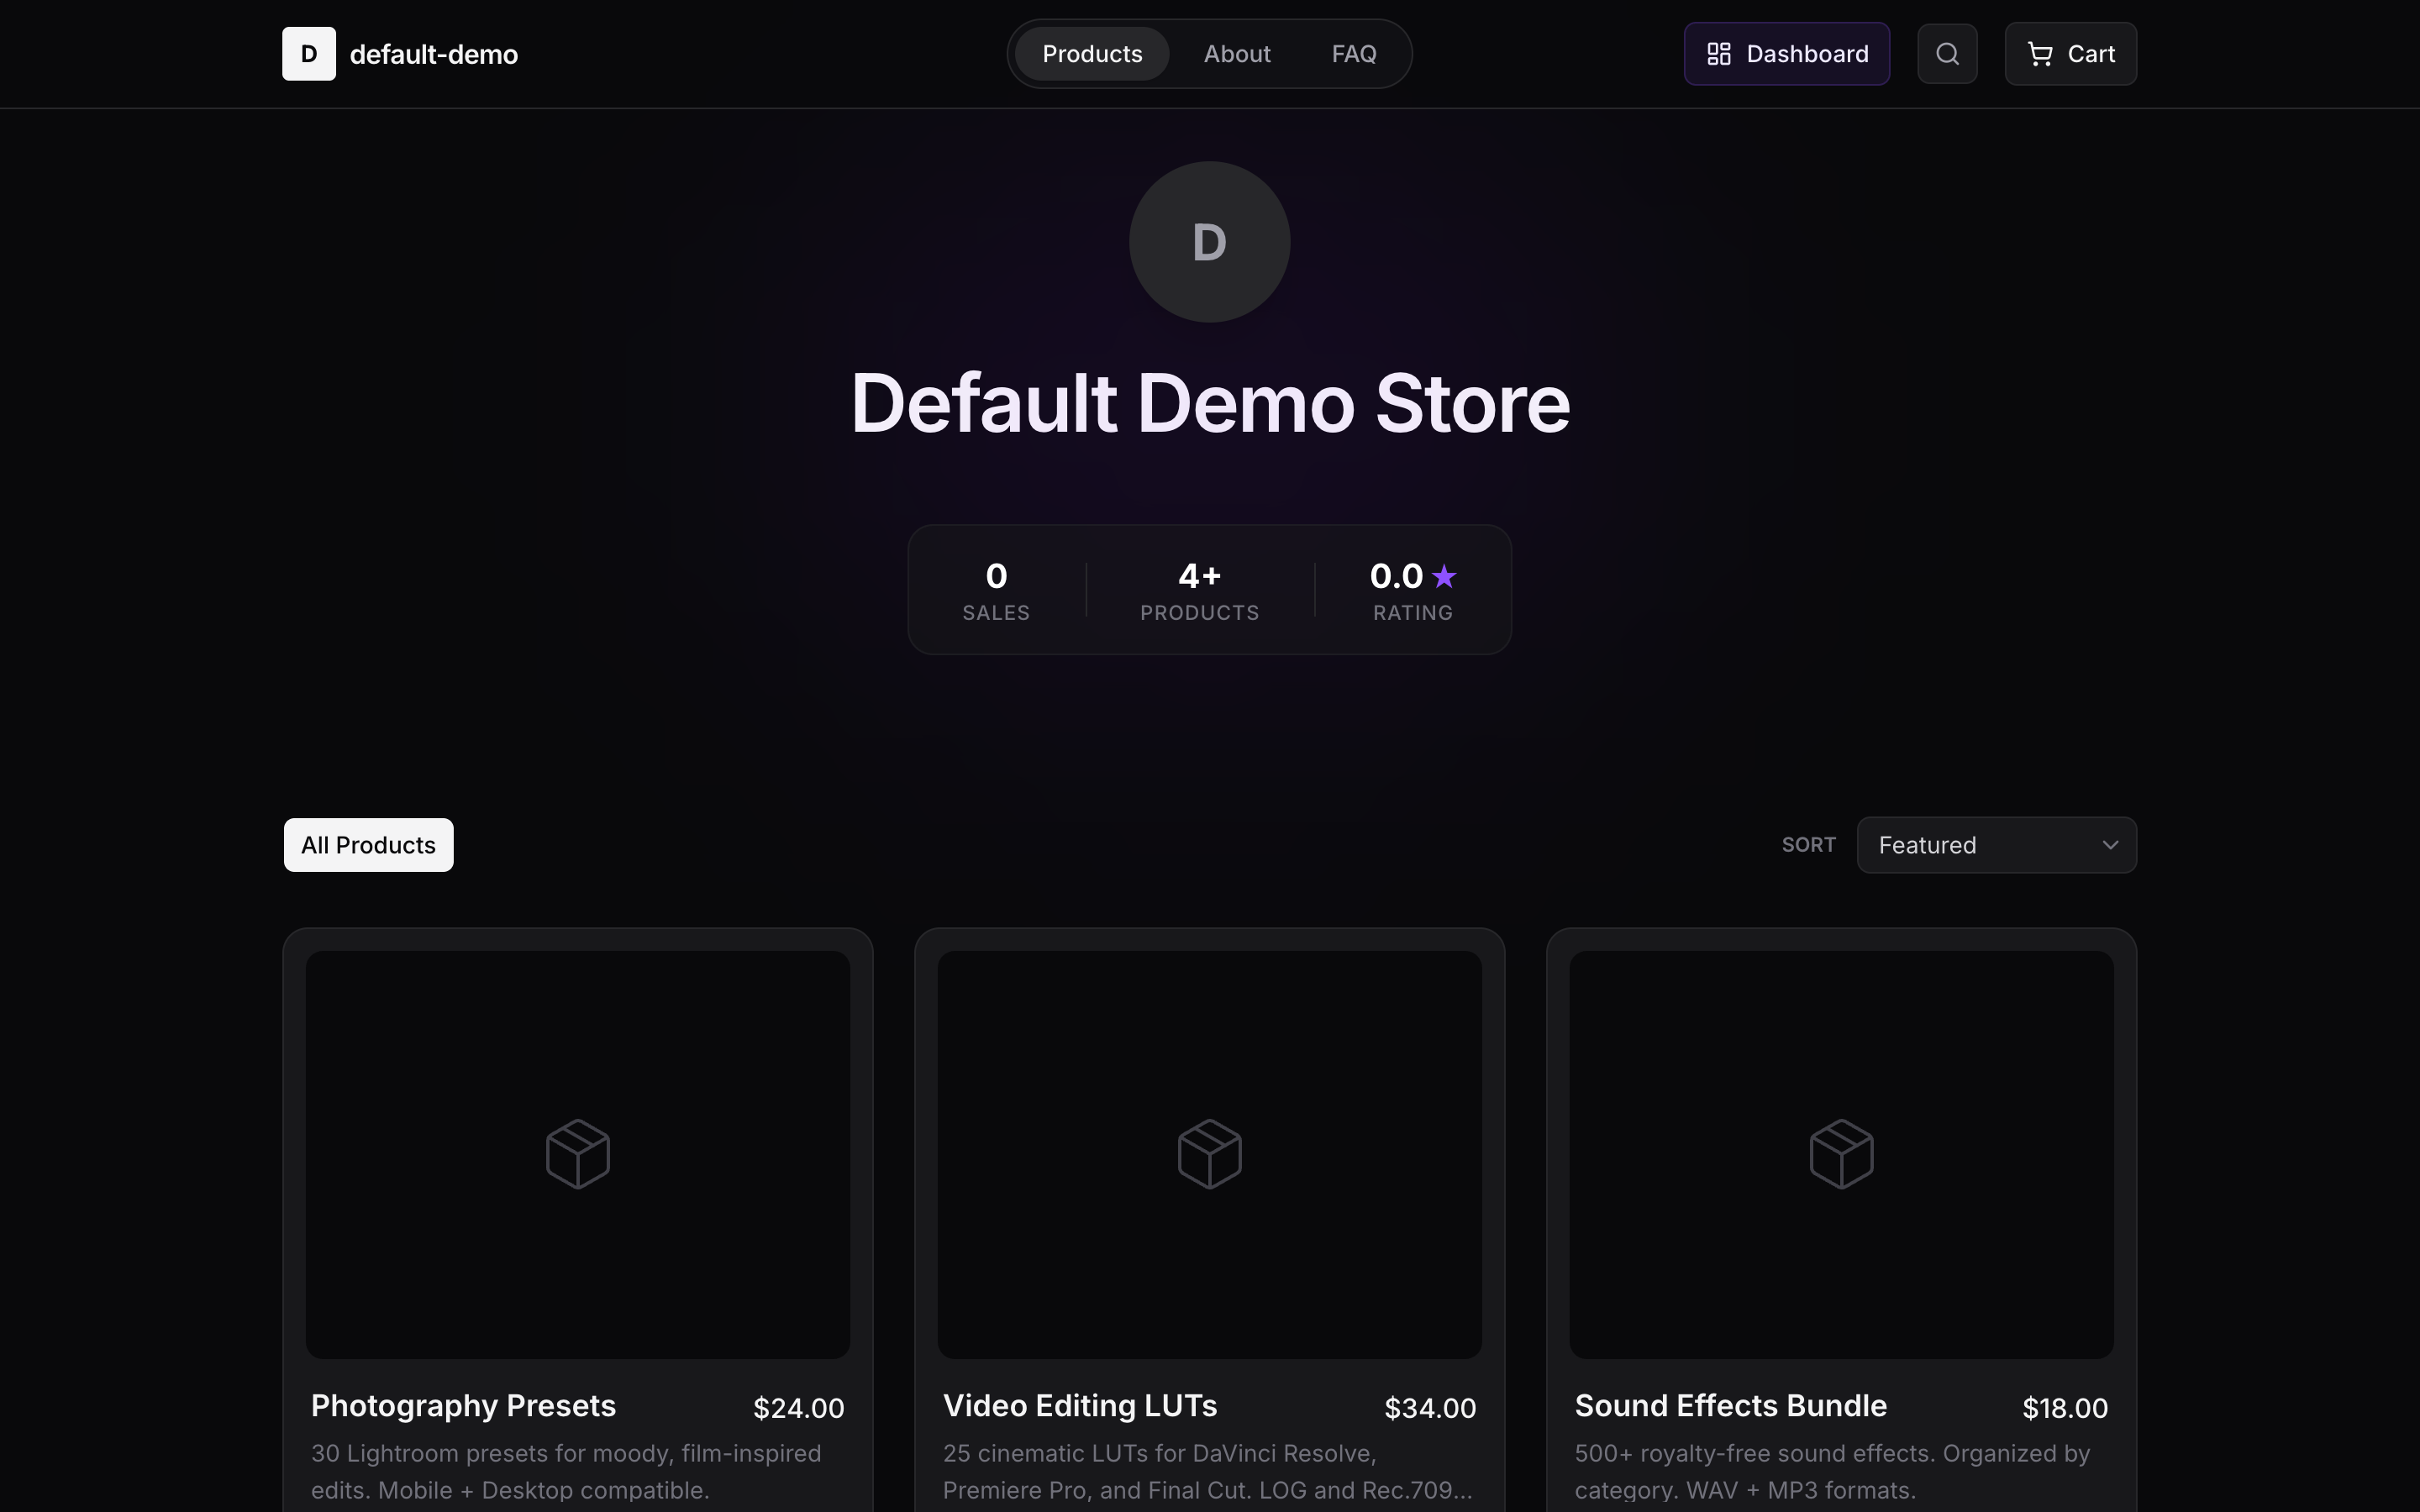Select the All Products filter

(368, 845)
